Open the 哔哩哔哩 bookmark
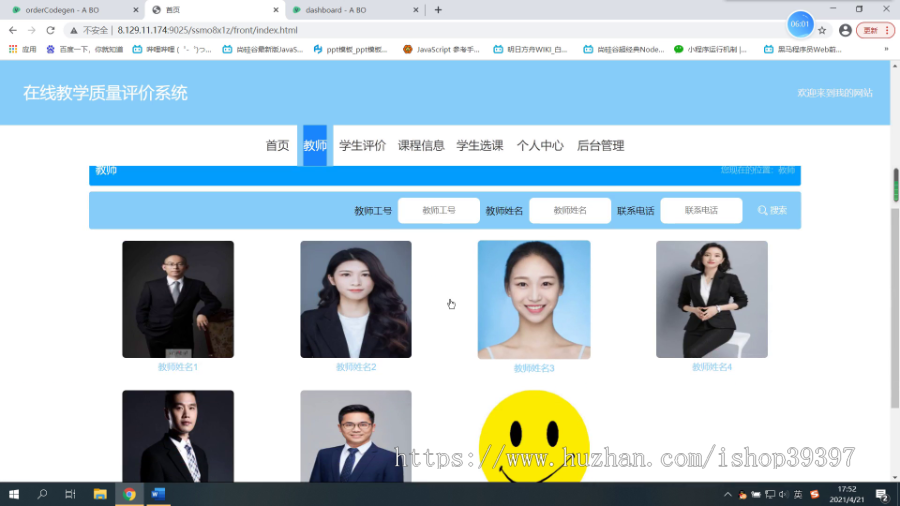This screenshot has width=900, height=506. click(172, 49)
